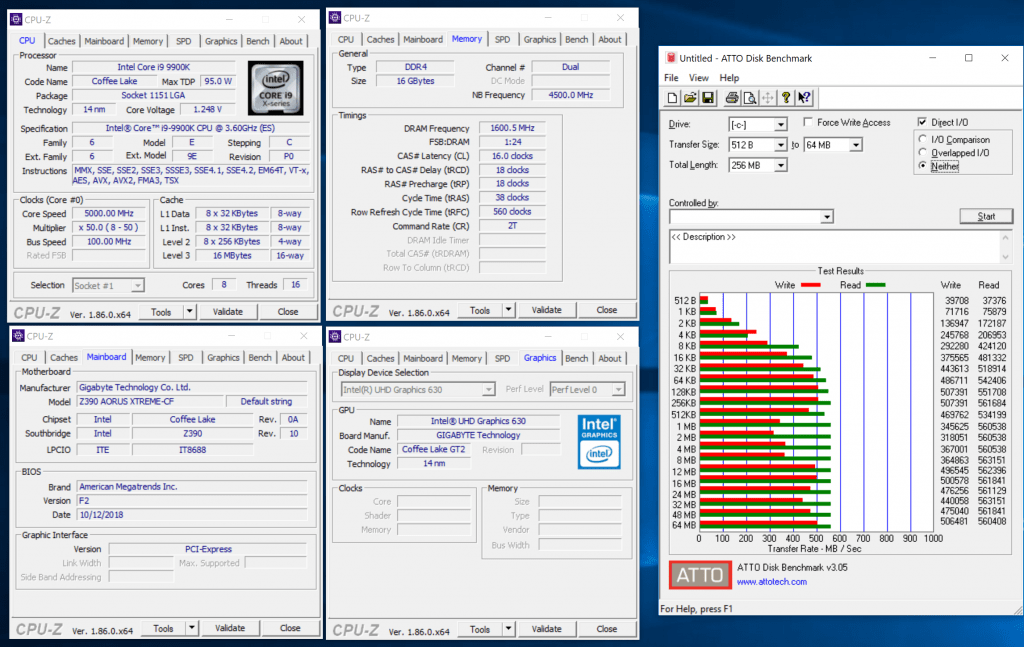Click the NB Frequency value 4500.0 MHz
Viewport: 1024px width, 647px height.
click(x=571, y=95)
